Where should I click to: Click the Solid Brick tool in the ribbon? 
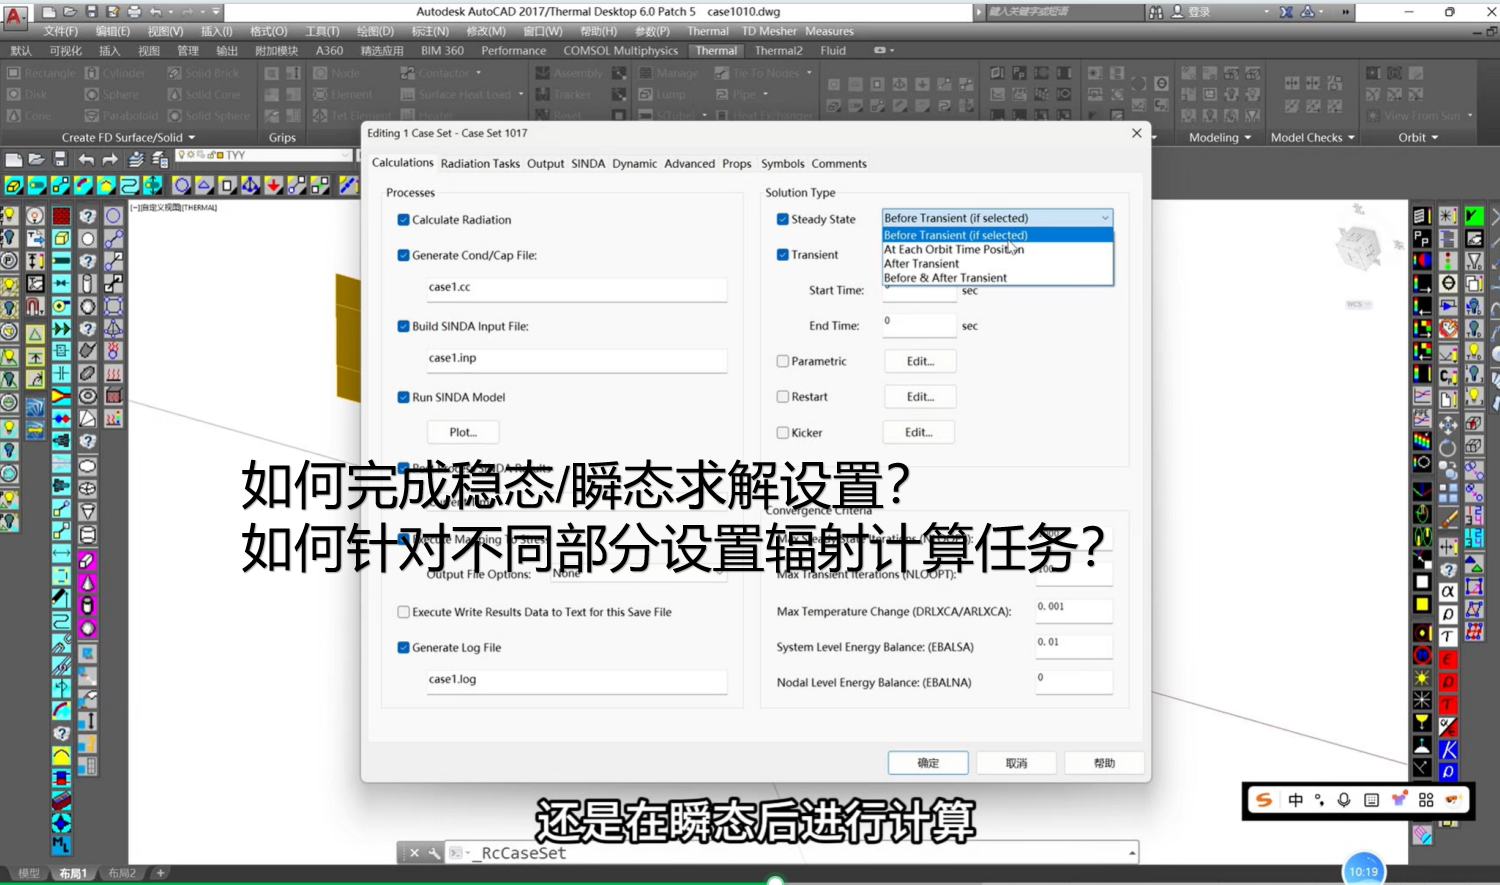coord(204,73)
